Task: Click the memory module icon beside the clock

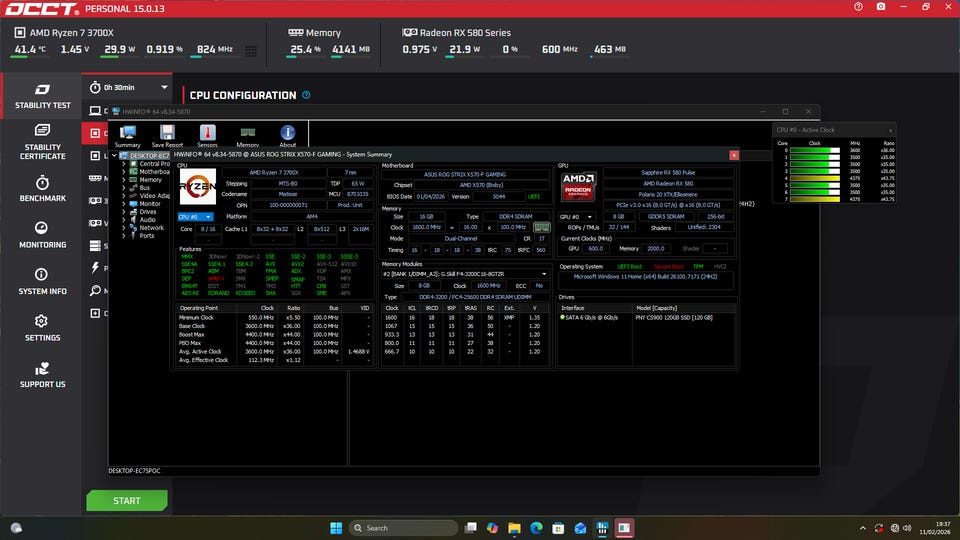Action: point(541,227)
